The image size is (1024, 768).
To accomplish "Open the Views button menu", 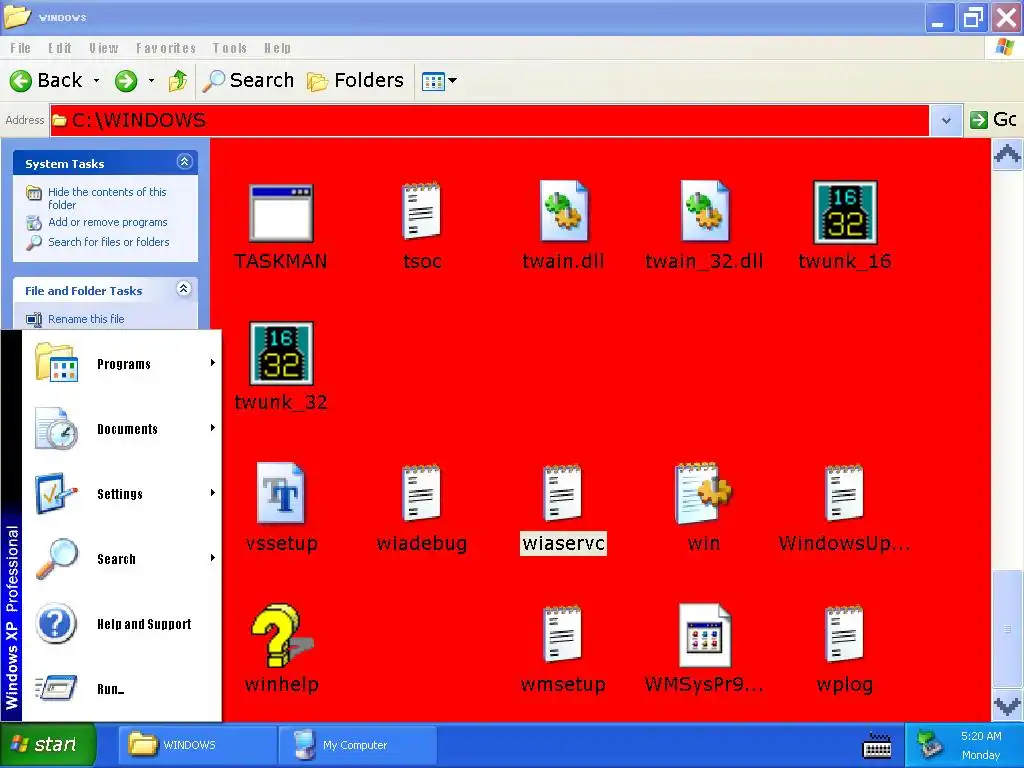I will point(439,81).
